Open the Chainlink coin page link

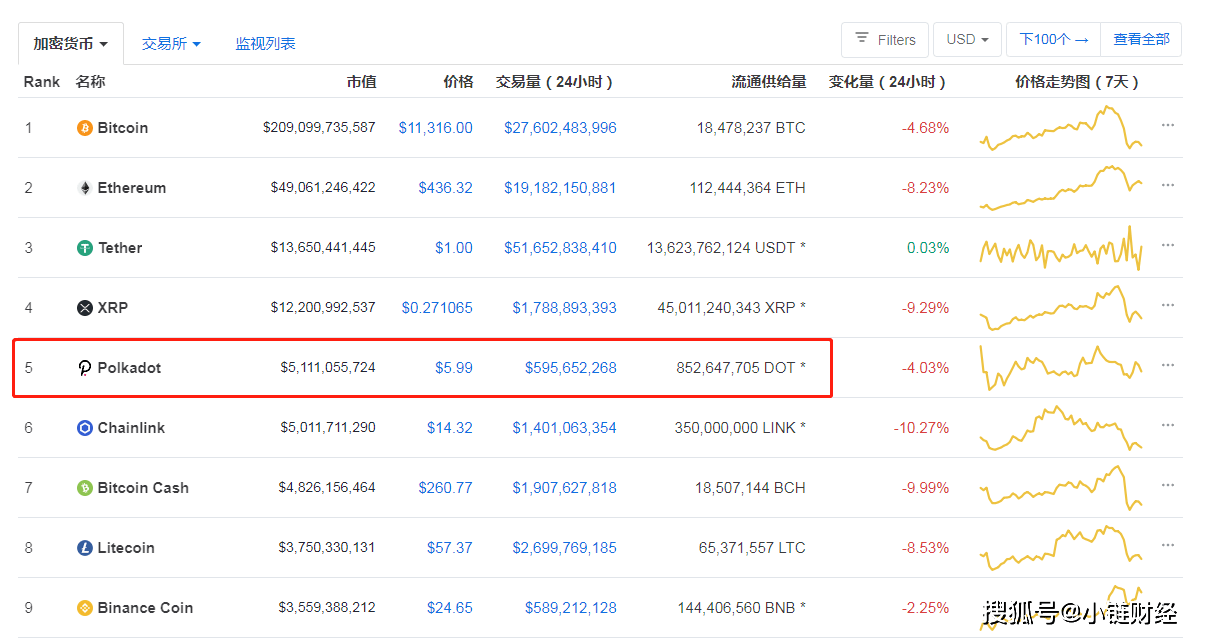(x=131, y=428)
